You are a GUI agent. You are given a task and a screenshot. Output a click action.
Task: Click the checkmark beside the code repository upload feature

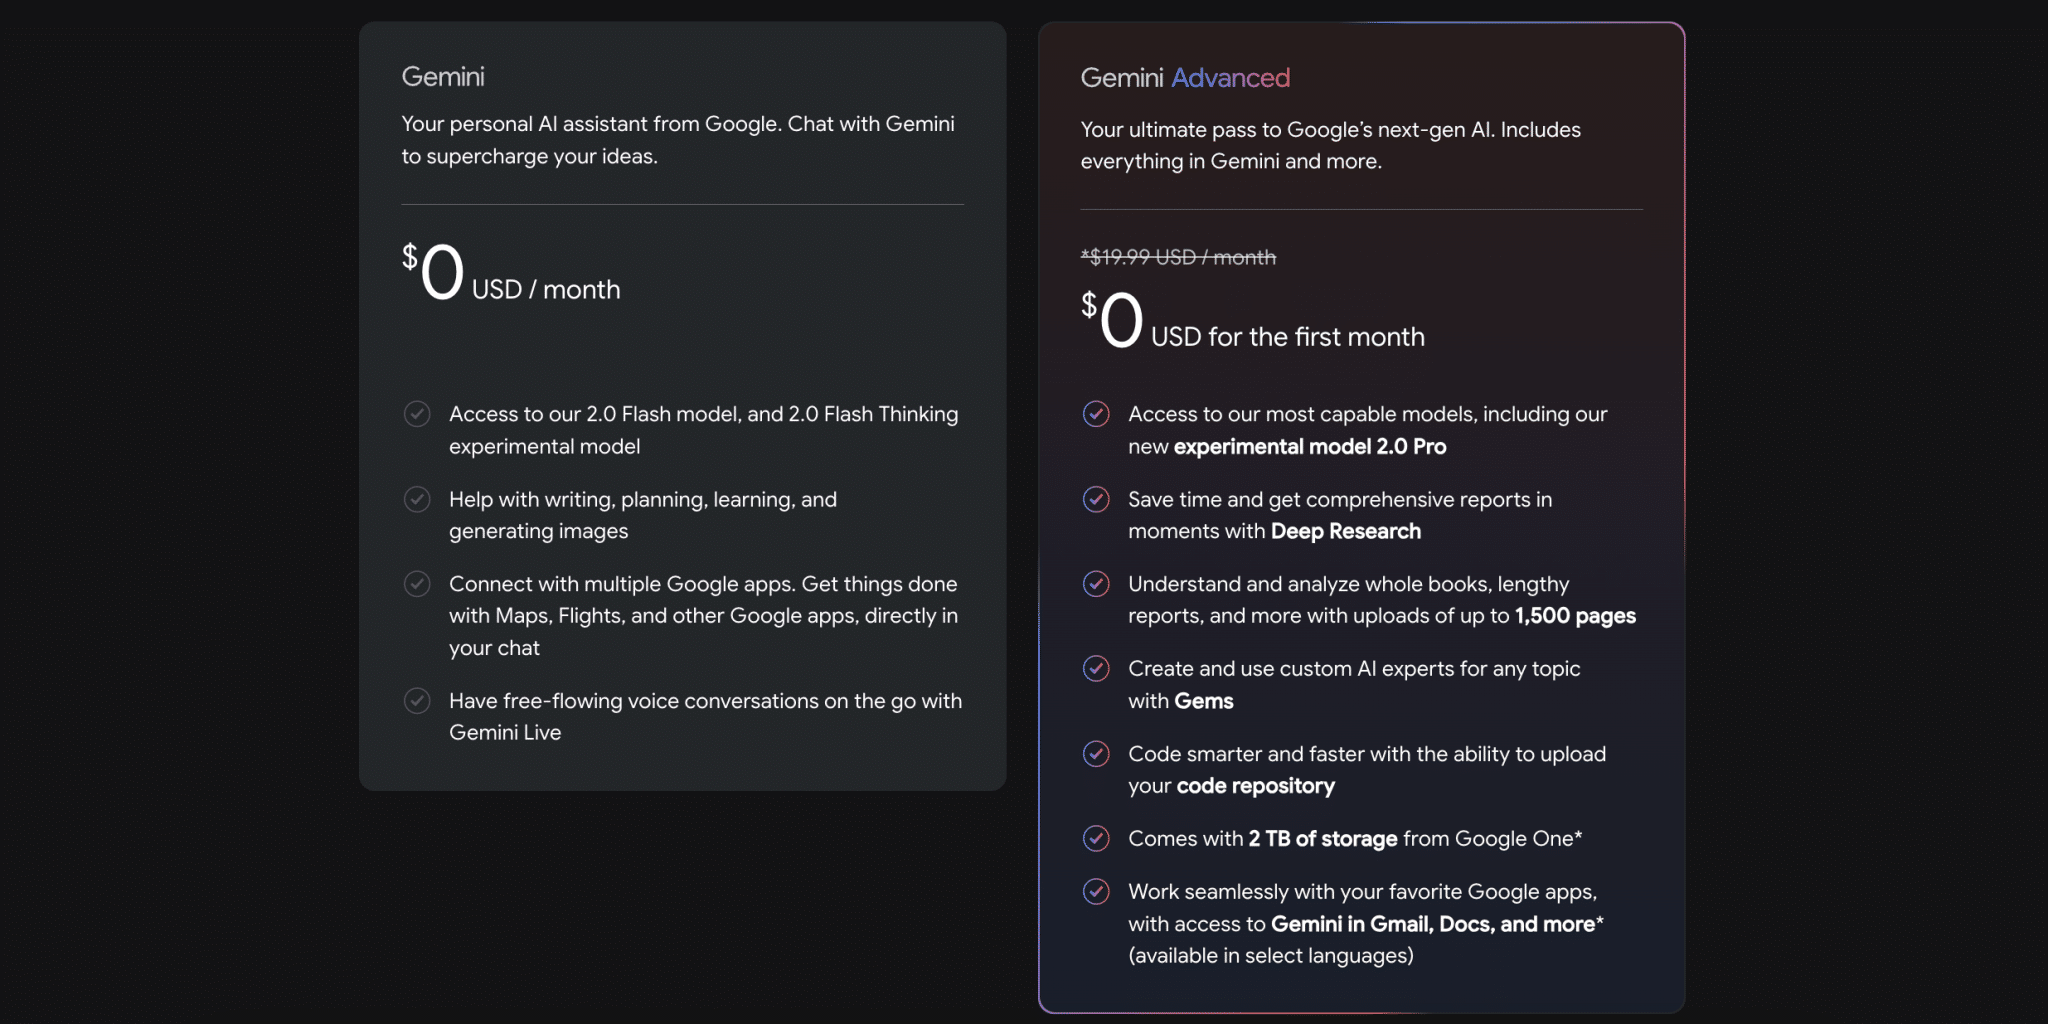tap(1096, 754)
